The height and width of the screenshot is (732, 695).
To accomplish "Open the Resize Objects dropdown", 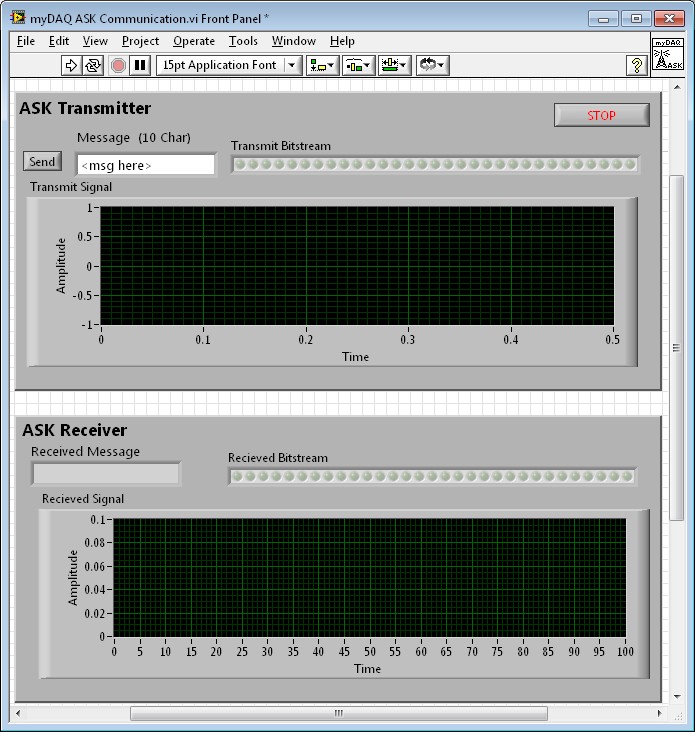I will 395,65.
